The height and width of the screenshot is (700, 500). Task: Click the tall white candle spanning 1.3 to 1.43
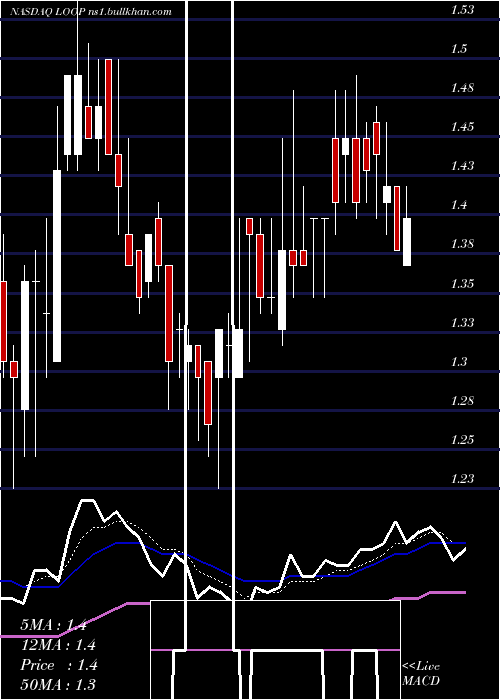point(57,266)
